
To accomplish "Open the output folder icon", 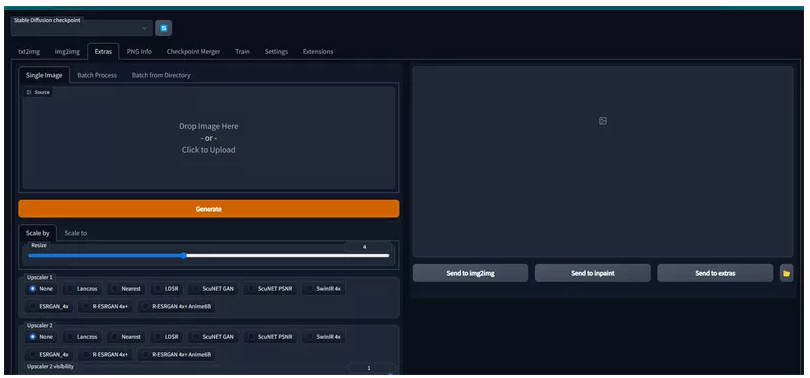I will click(x=786, y=273).
